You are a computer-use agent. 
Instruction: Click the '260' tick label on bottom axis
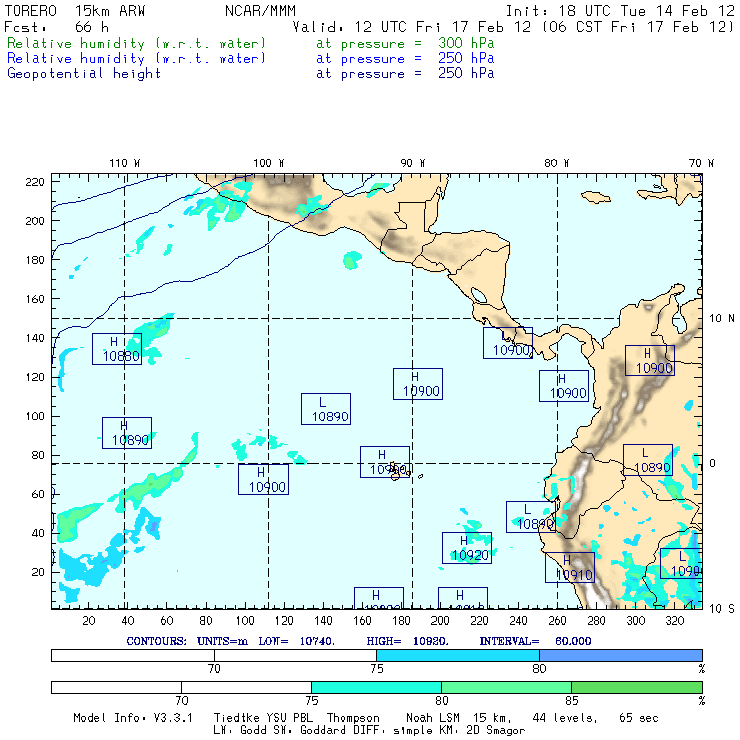557,620
